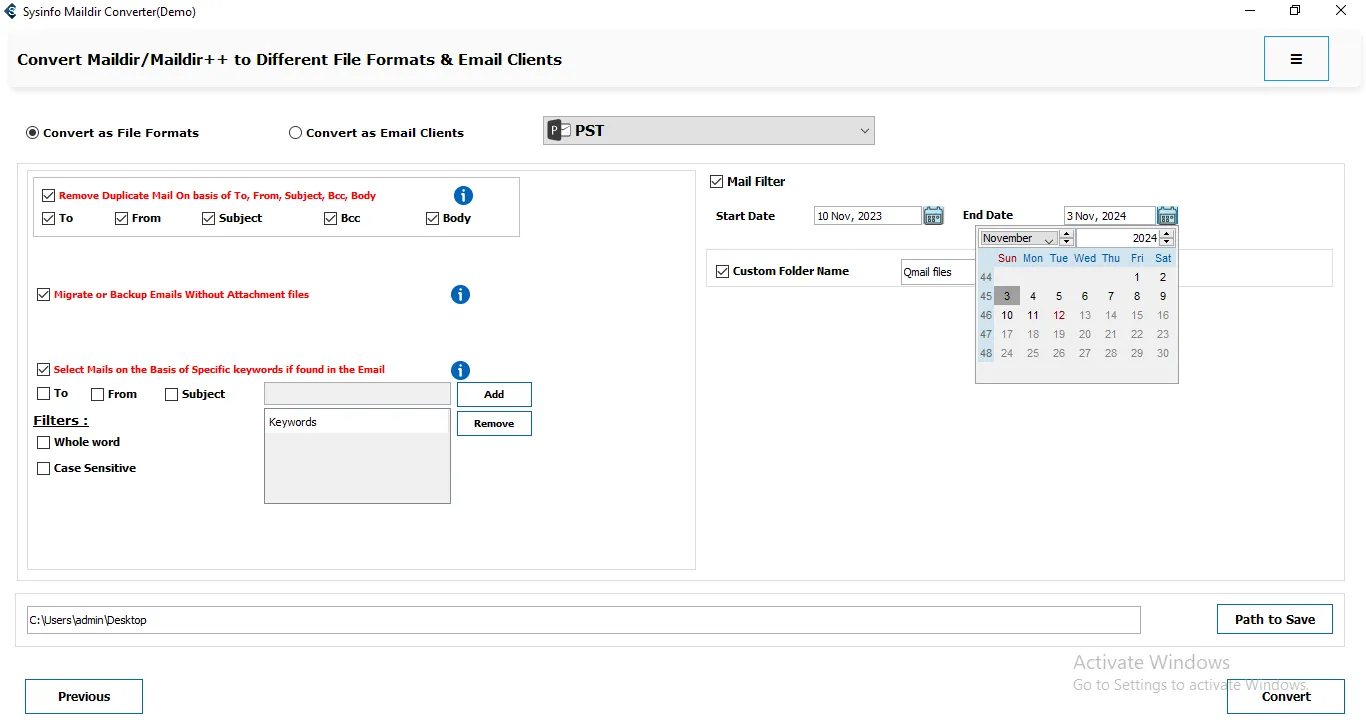Open the Start Date calendar picker icon
This screenshot has height=728, width=1366.
pos(933,216)
